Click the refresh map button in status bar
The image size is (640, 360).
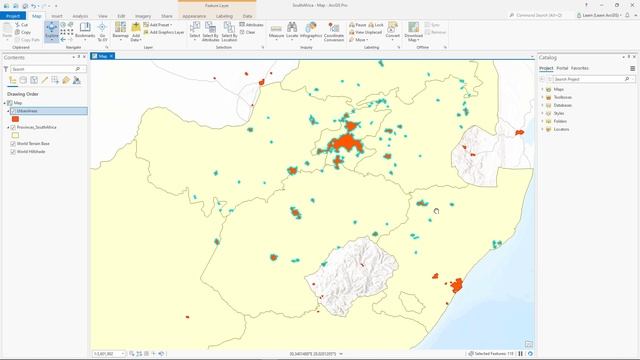(530, 353)
